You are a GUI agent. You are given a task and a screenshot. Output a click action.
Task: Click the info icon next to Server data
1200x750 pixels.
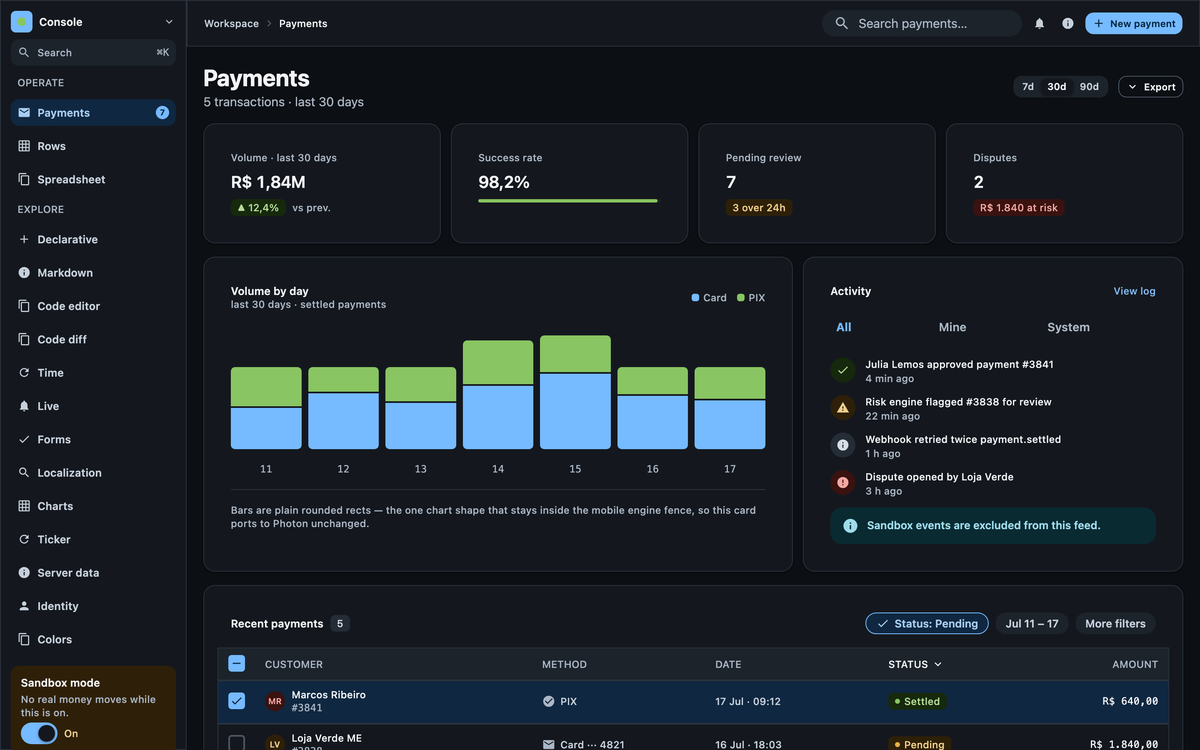point(24,573)
